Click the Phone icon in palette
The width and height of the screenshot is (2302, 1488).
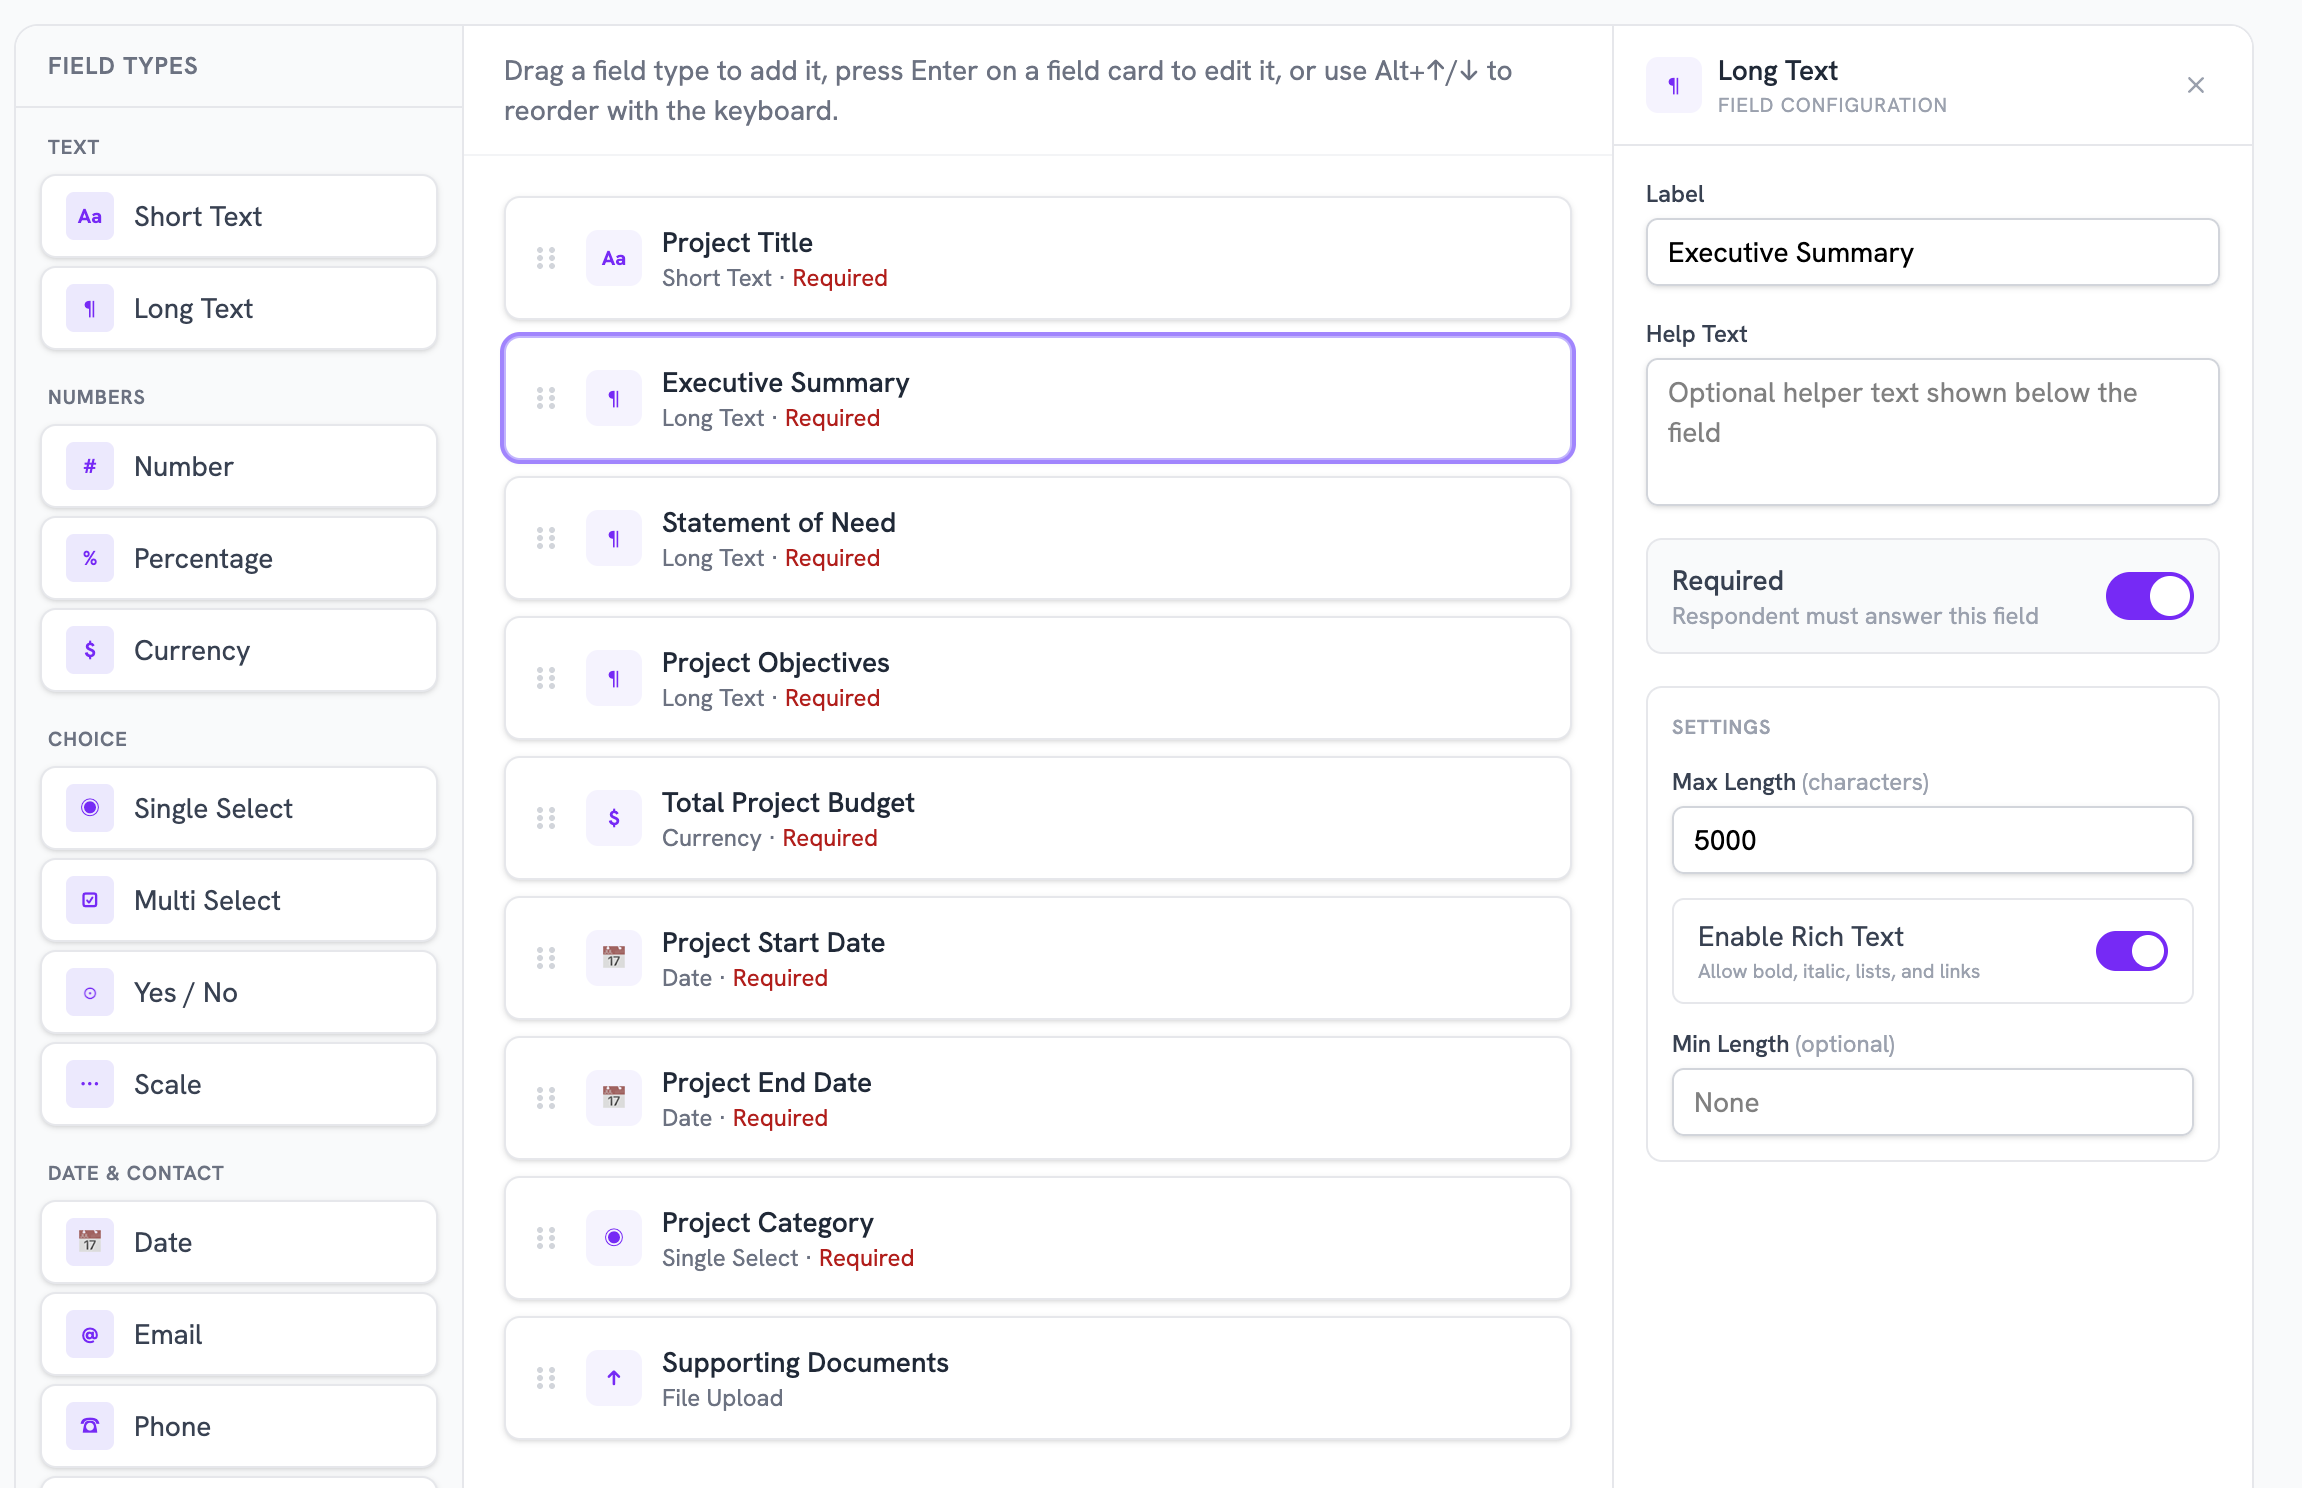(x=90, y=1427)
